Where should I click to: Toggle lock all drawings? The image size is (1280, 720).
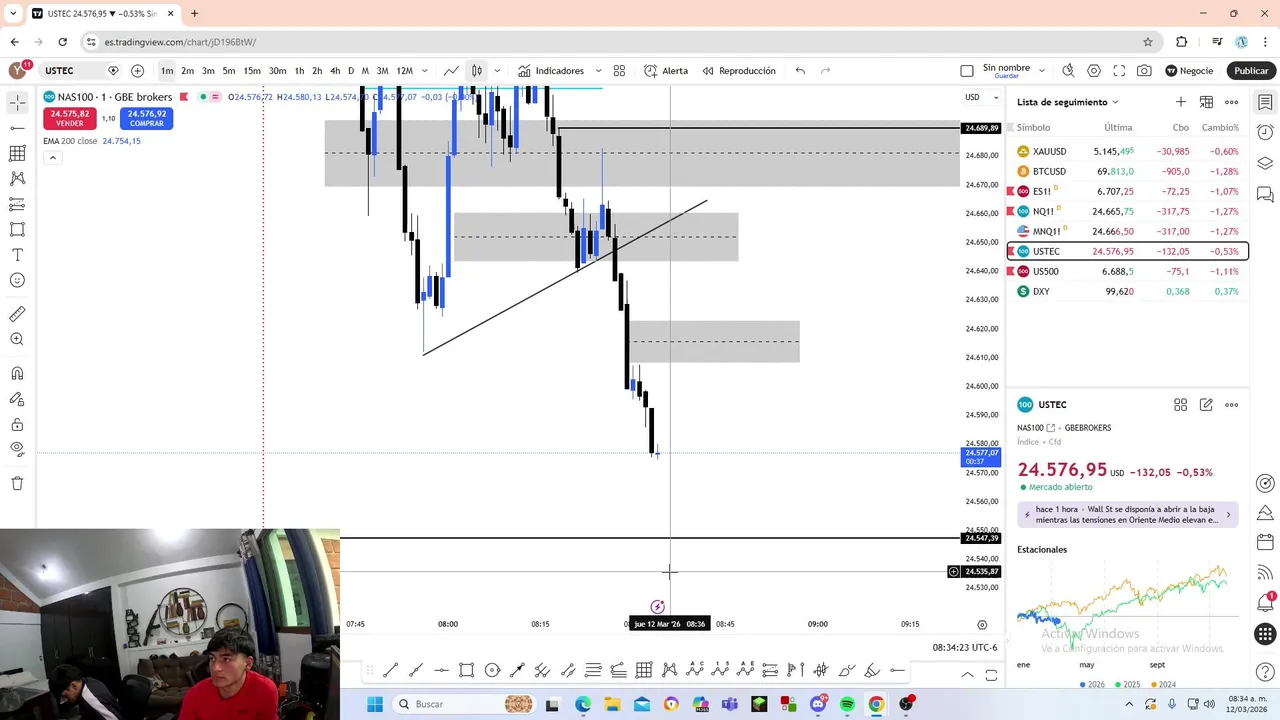tap(17, 424)
